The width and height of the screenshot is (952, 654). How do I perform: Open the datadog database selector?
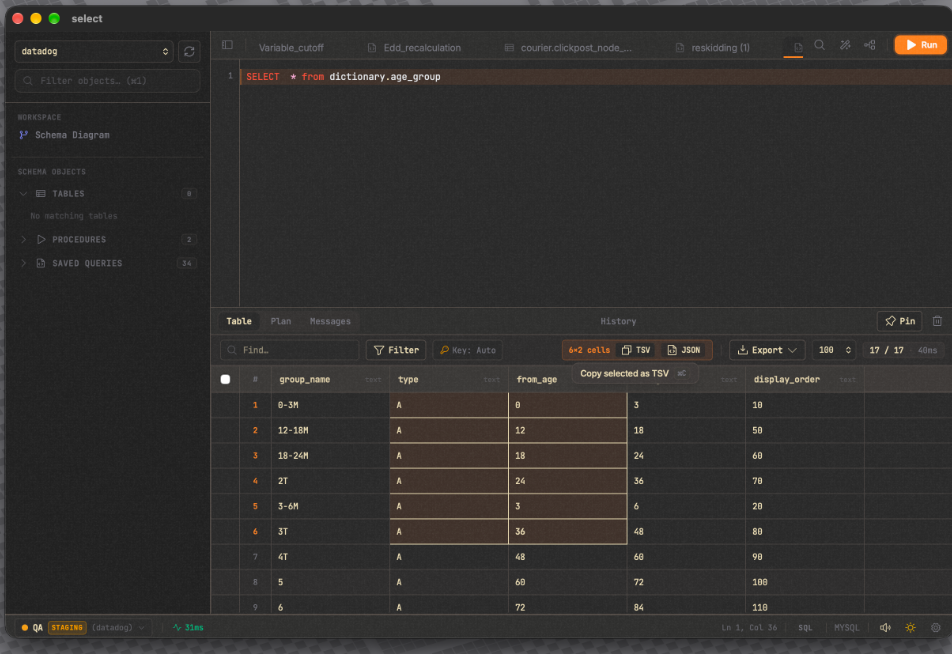[x=94, y=52]
